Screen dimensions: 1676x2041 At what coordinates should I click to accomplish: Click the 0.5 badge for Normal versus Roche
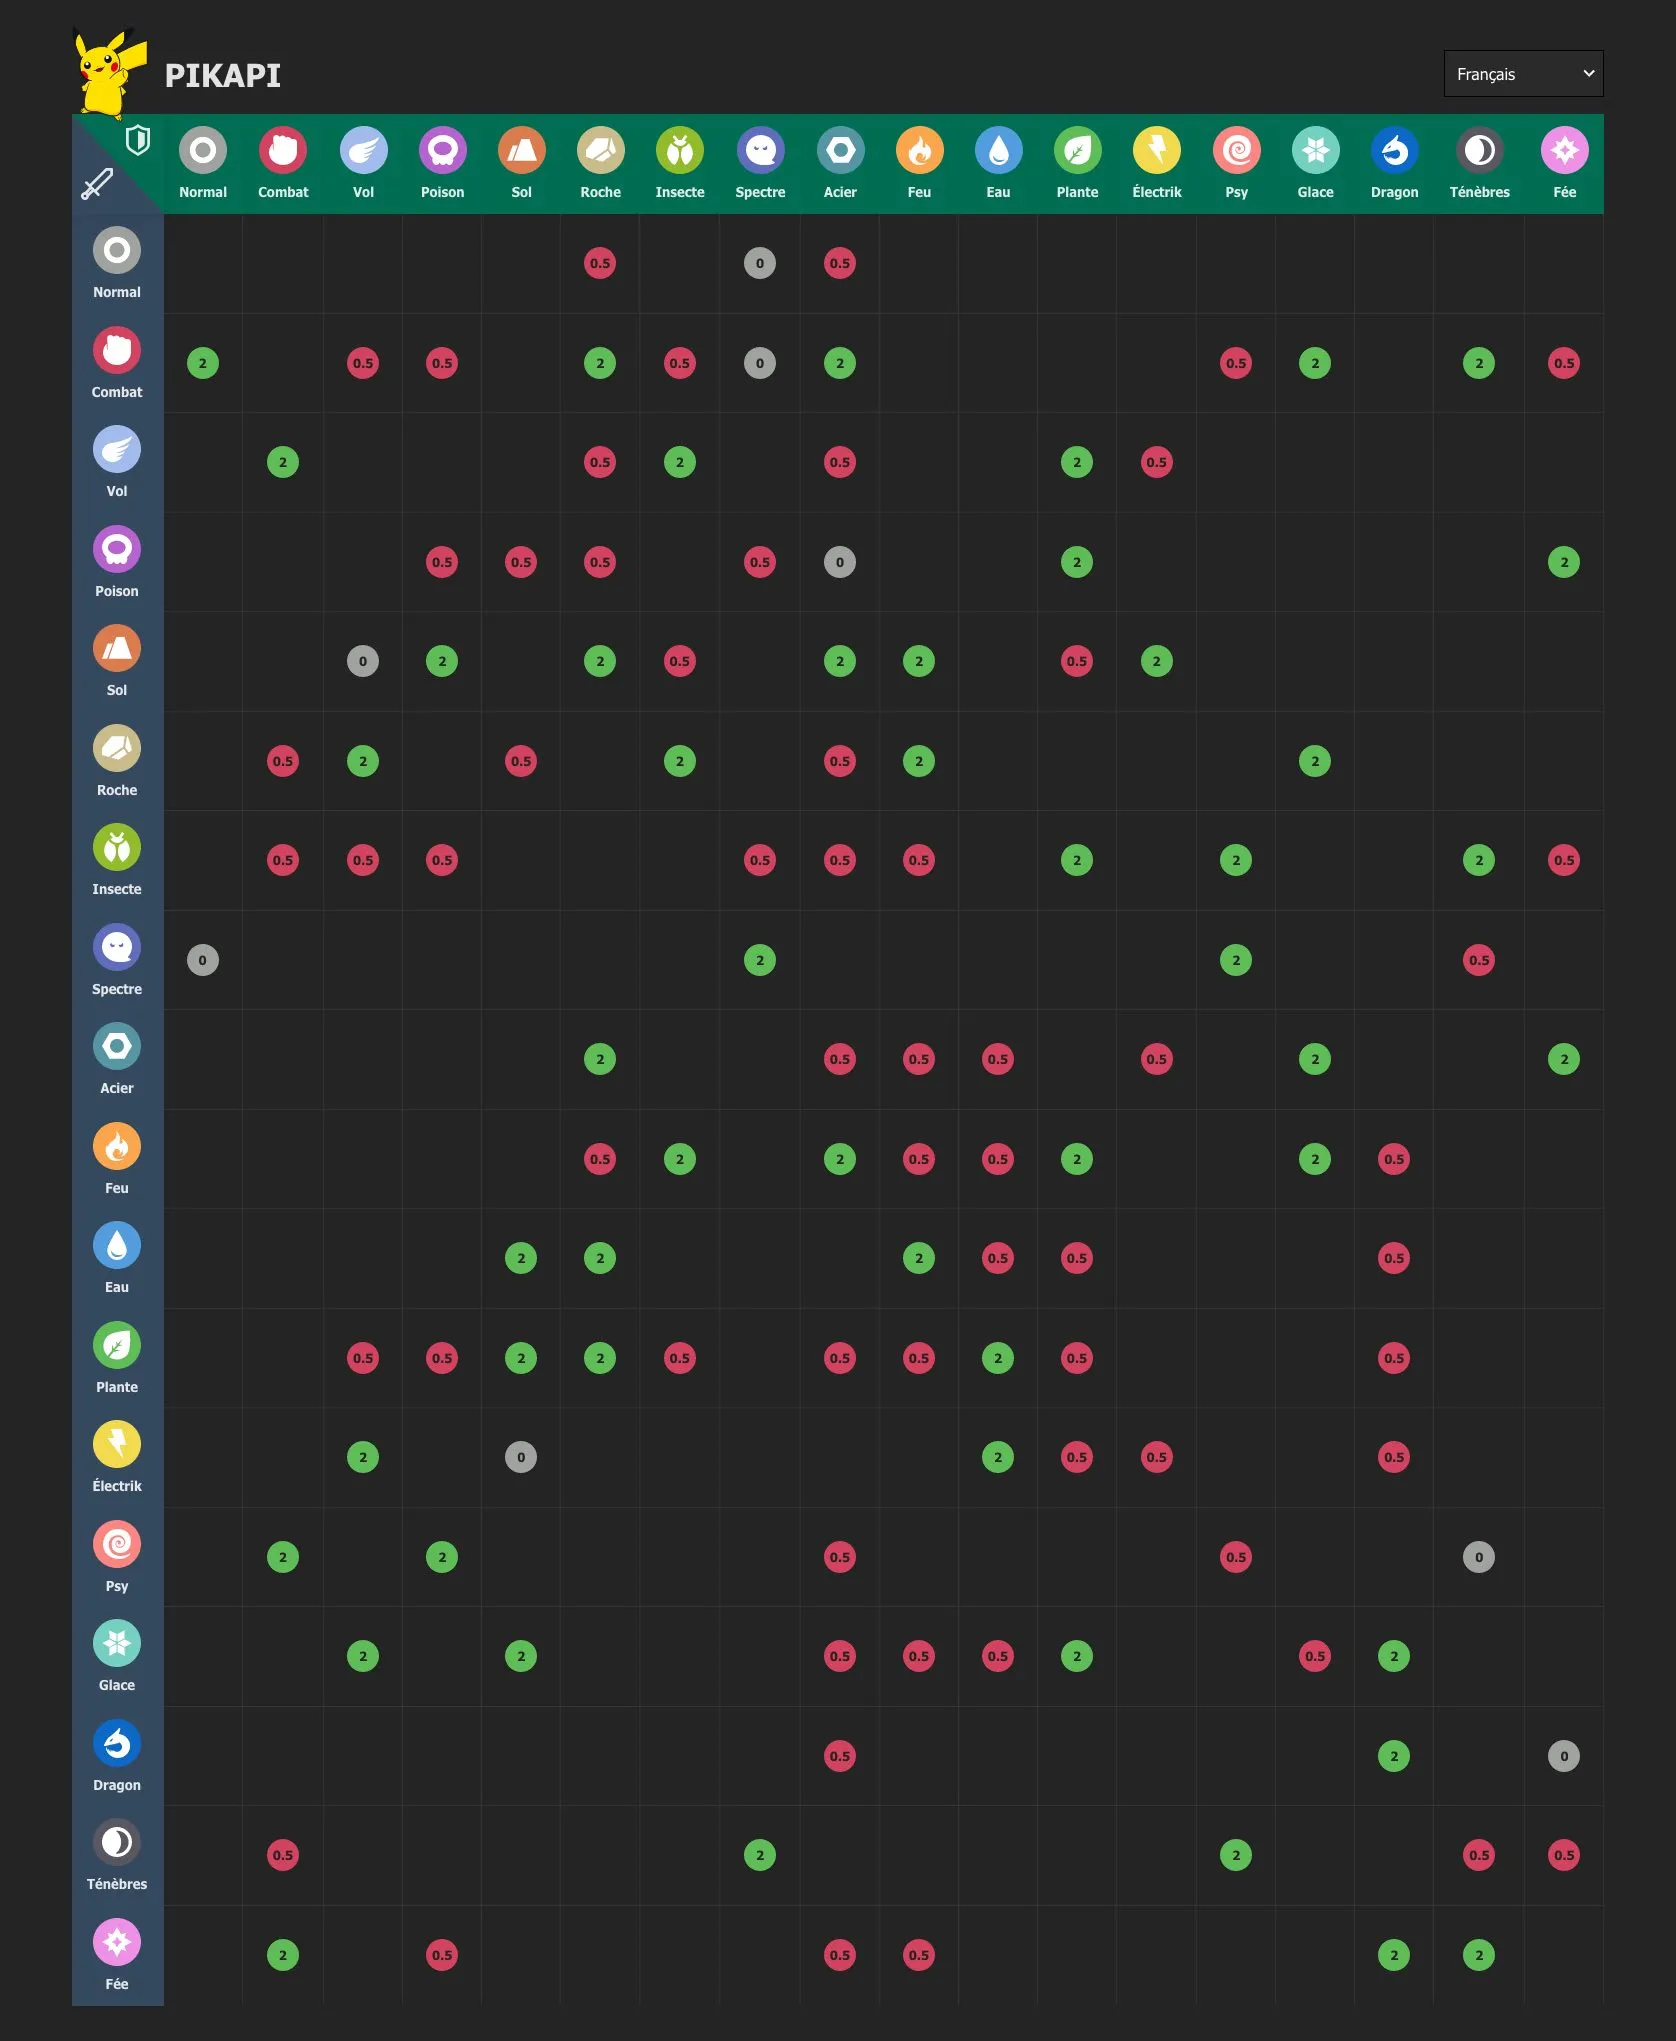tap(600, 263)
